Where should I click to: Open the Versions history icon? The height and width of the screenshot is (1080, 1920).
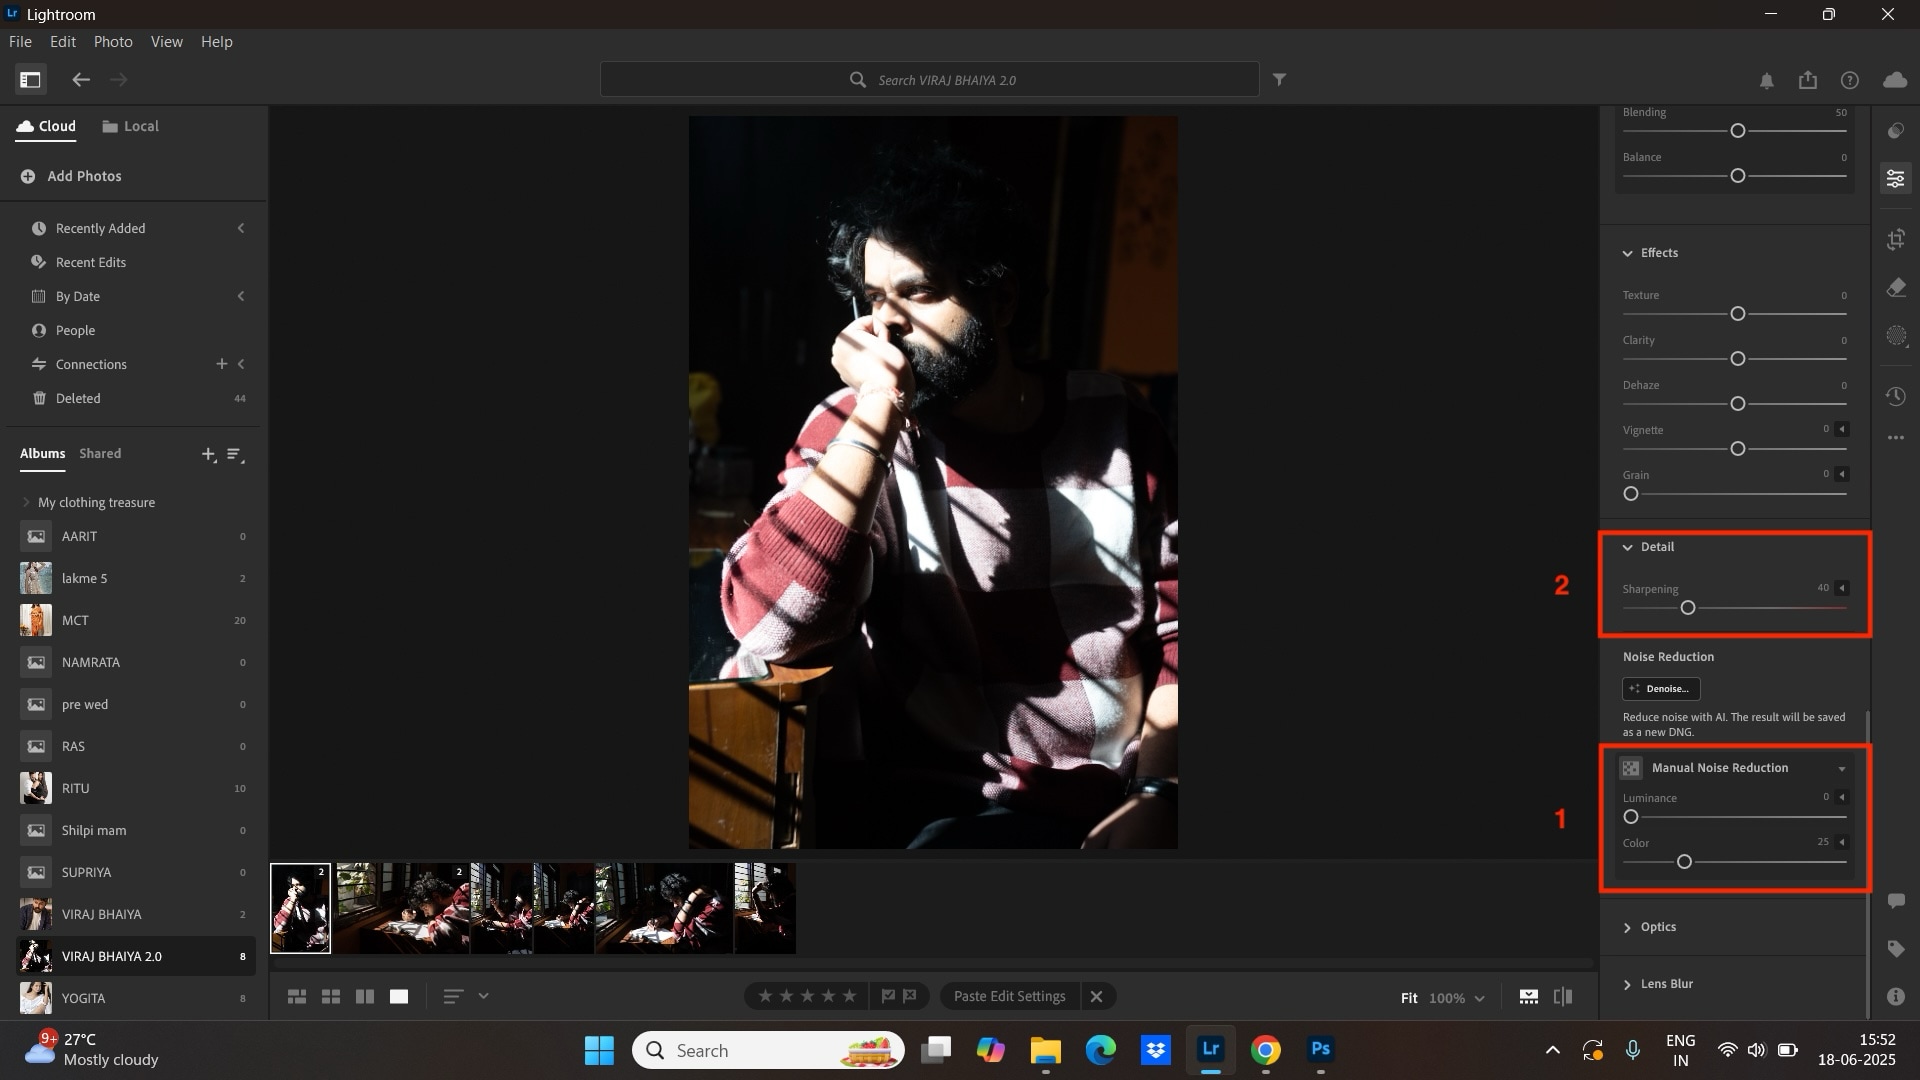click(1896, 397)
